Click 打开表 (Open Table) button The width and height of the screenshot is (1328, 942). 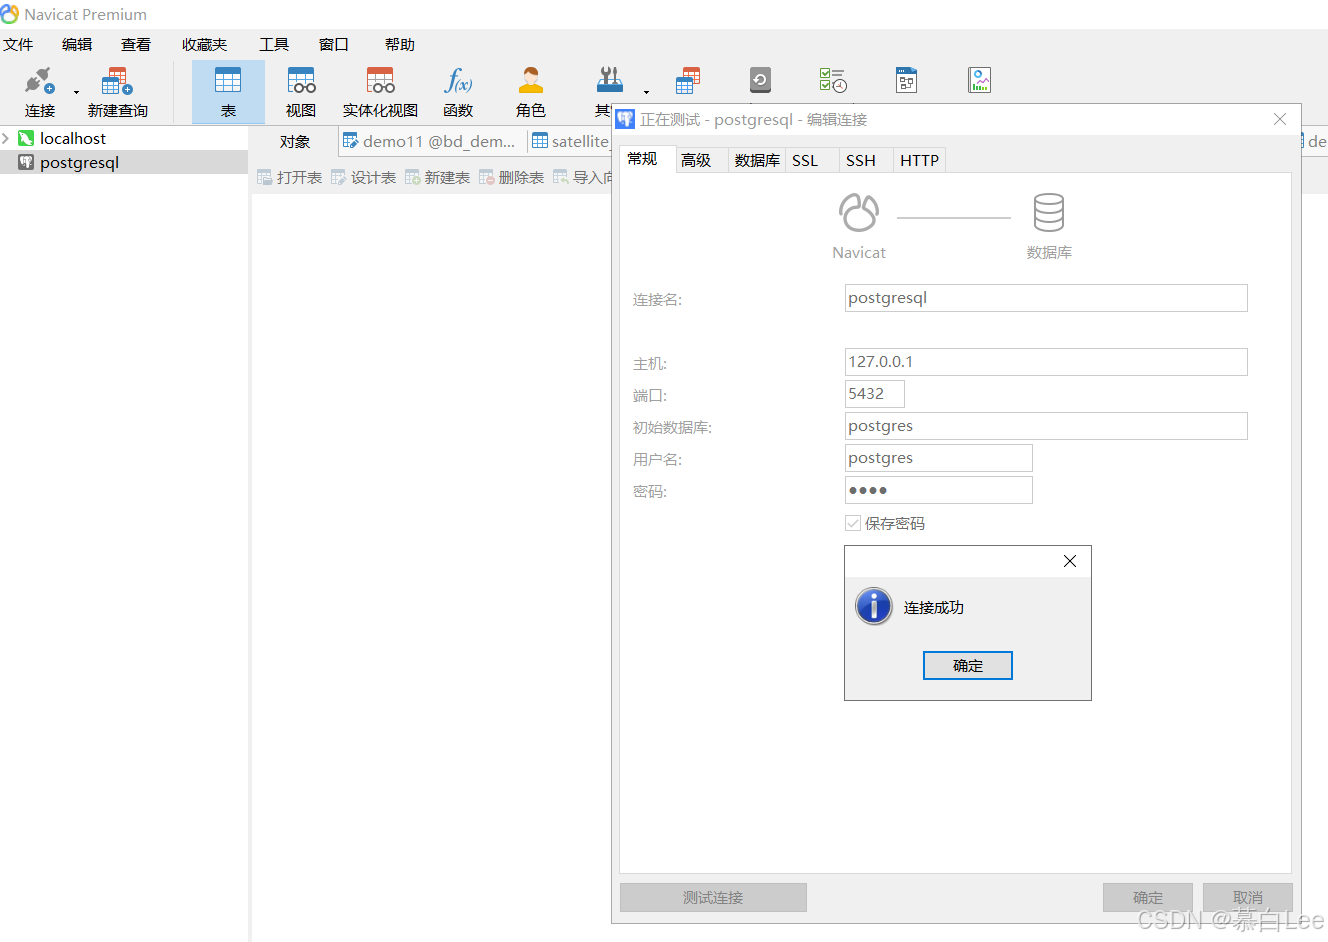289,177
